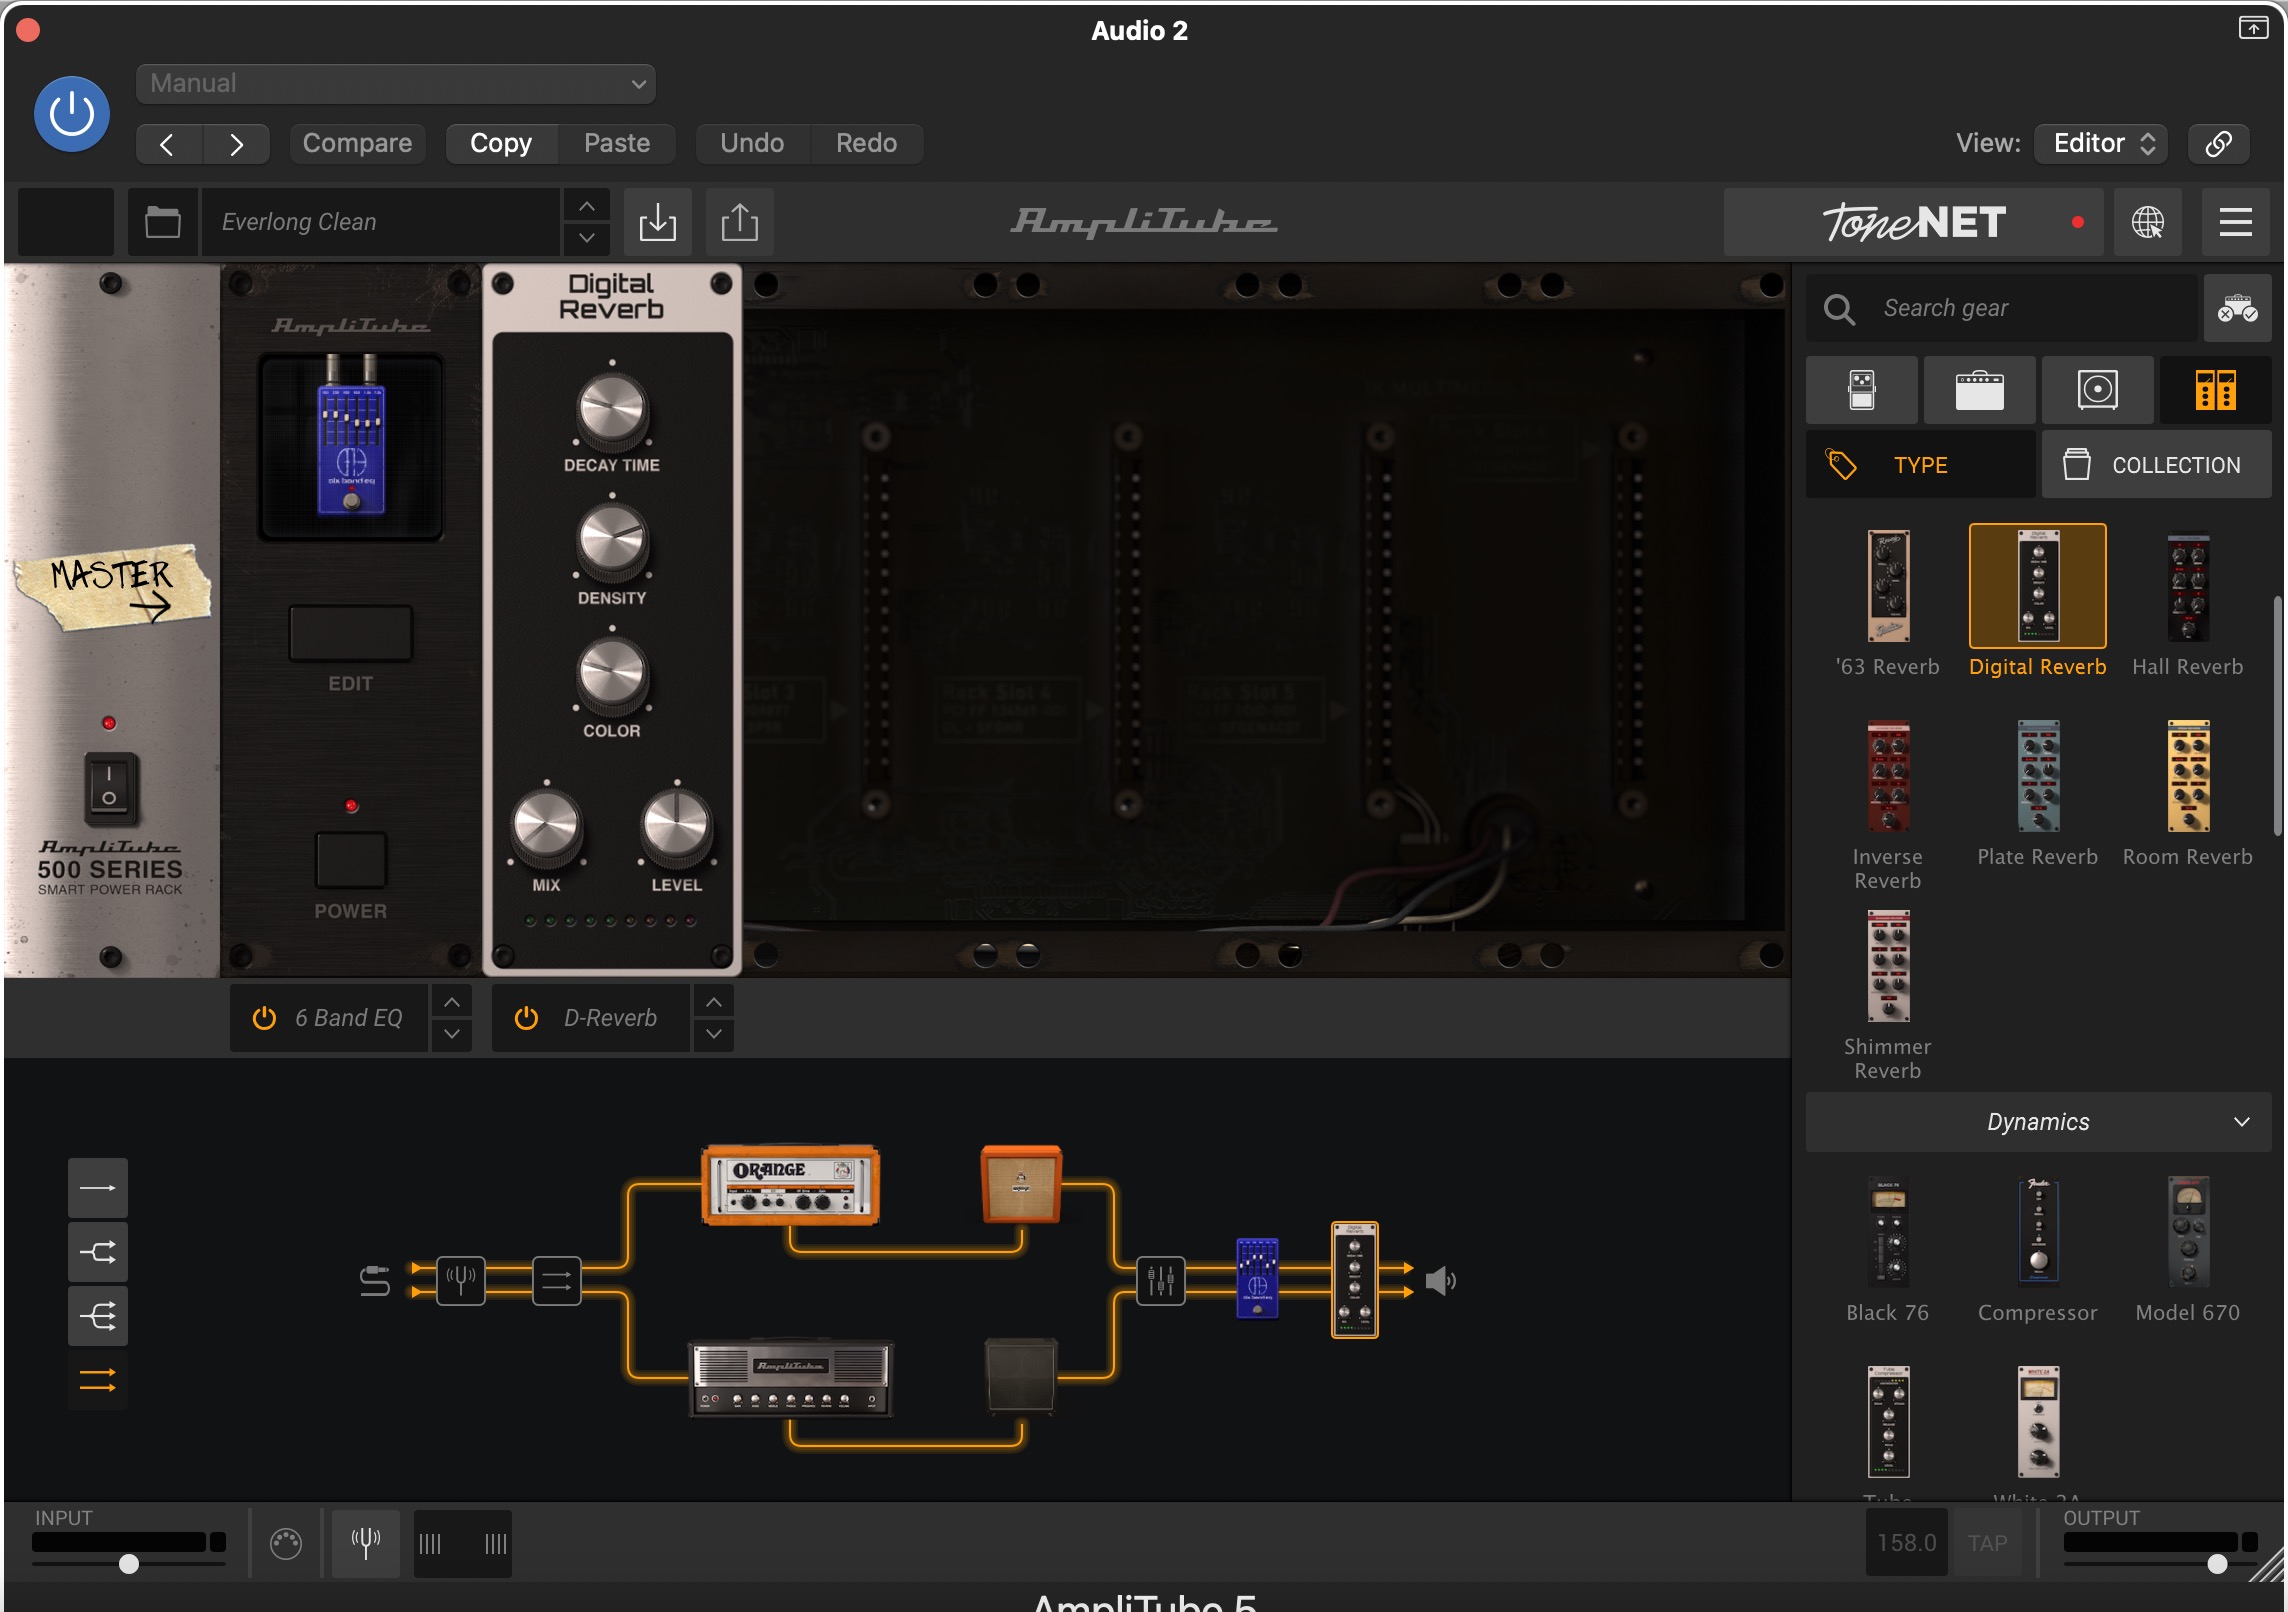This screenshot has width=2288, height=1612.
Task: Click the MIX knob
Action: point(546,829)
